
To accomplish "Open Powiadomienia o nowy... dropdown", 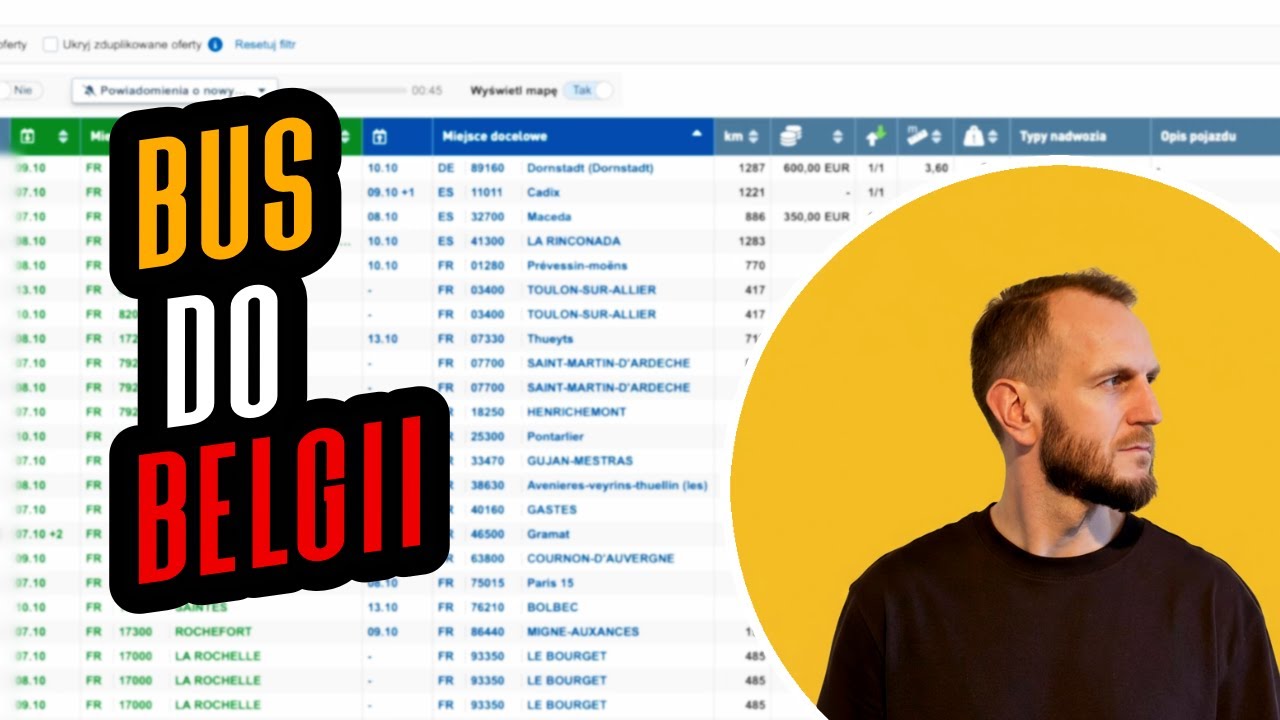I will click(x=175, y=90).
